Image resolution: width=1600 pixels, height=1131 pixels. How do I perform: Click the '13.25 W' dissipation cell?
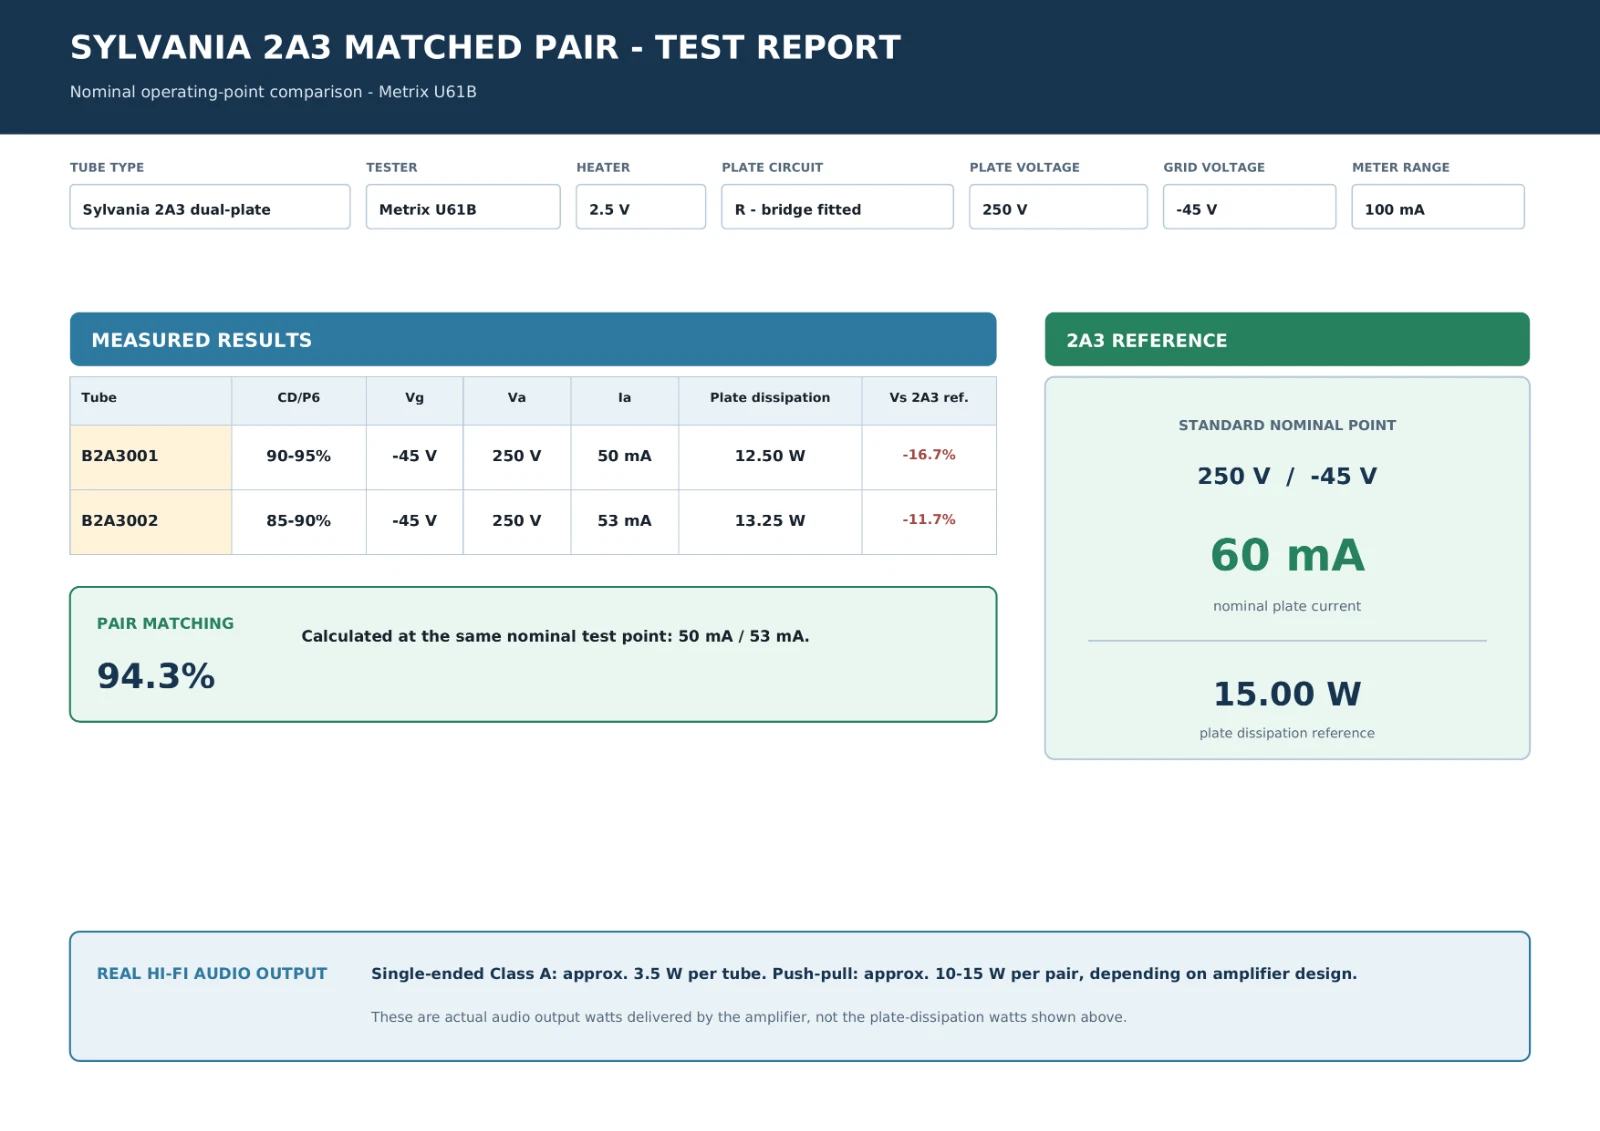(770, 522)
